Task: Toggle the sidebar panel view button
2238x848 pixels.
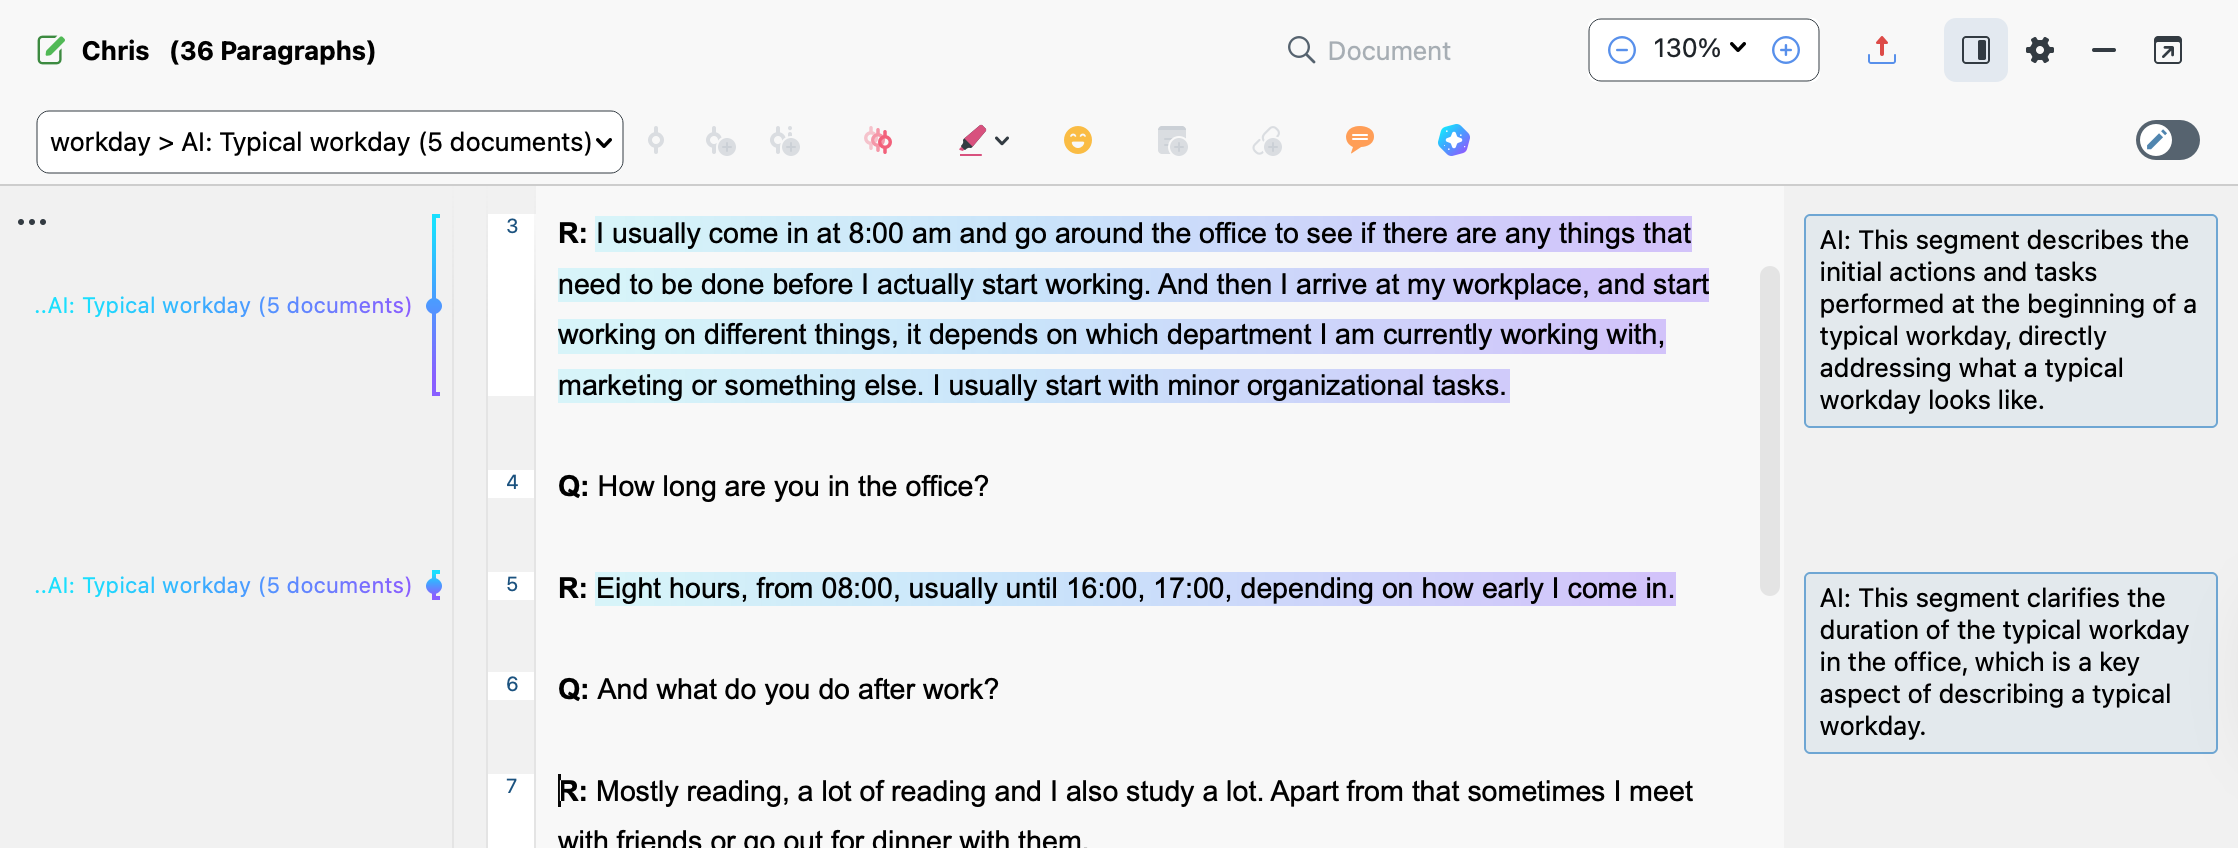Action: coord(1975,50)
